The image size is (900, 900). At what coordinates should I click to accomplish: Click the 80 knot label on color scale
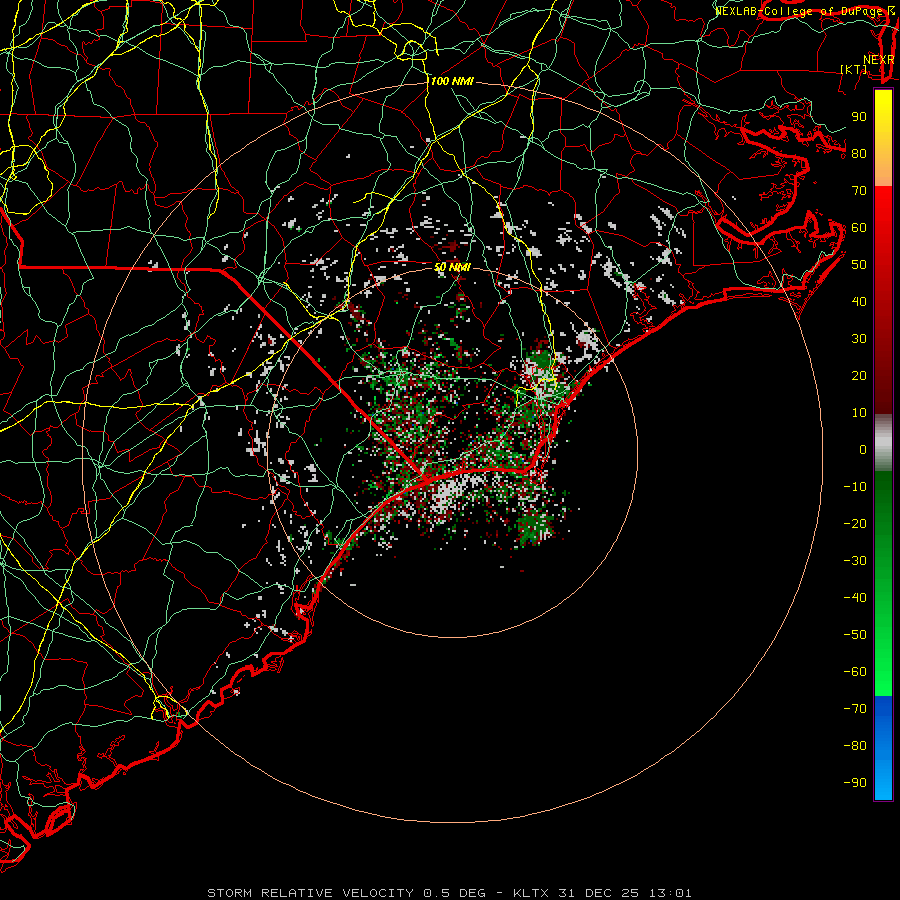[x=859, y=153]
